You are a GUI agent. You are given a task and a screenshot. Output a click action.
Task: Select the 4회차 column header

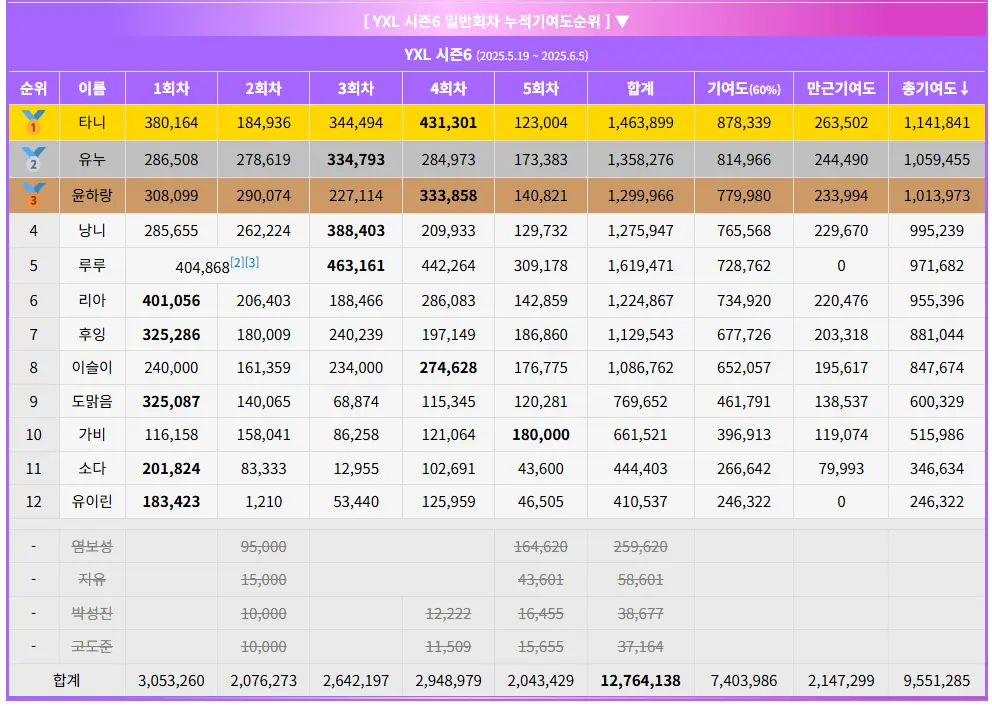[x=449, y=89]
